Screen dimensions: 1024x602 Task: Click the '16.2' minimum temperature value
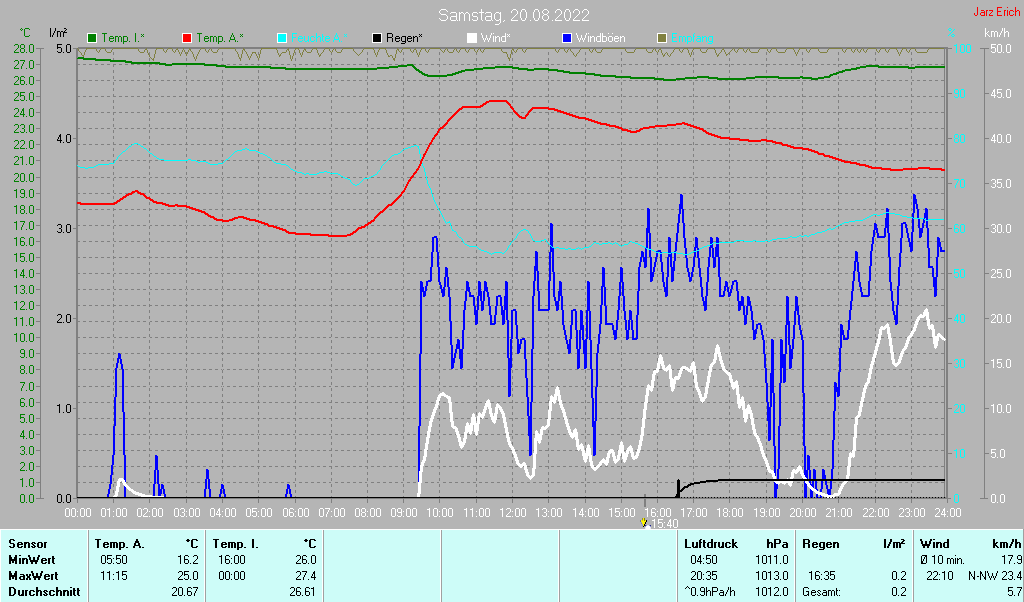coord(187,560)
